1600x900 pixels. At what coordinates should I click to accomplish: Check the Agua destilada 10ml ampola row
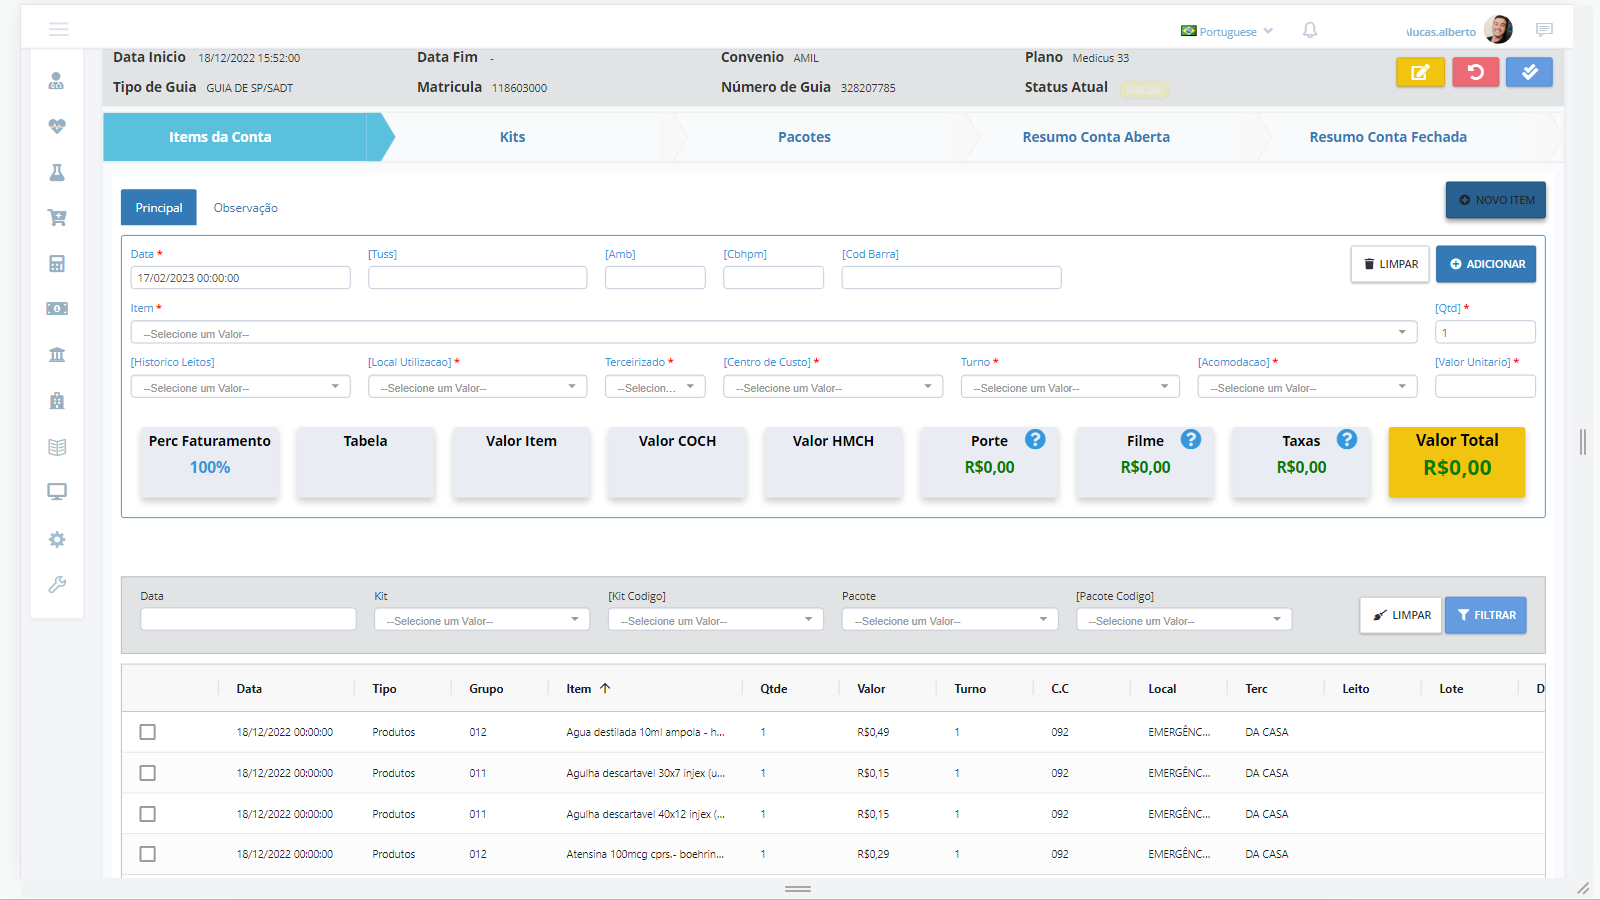pos(148,732)
